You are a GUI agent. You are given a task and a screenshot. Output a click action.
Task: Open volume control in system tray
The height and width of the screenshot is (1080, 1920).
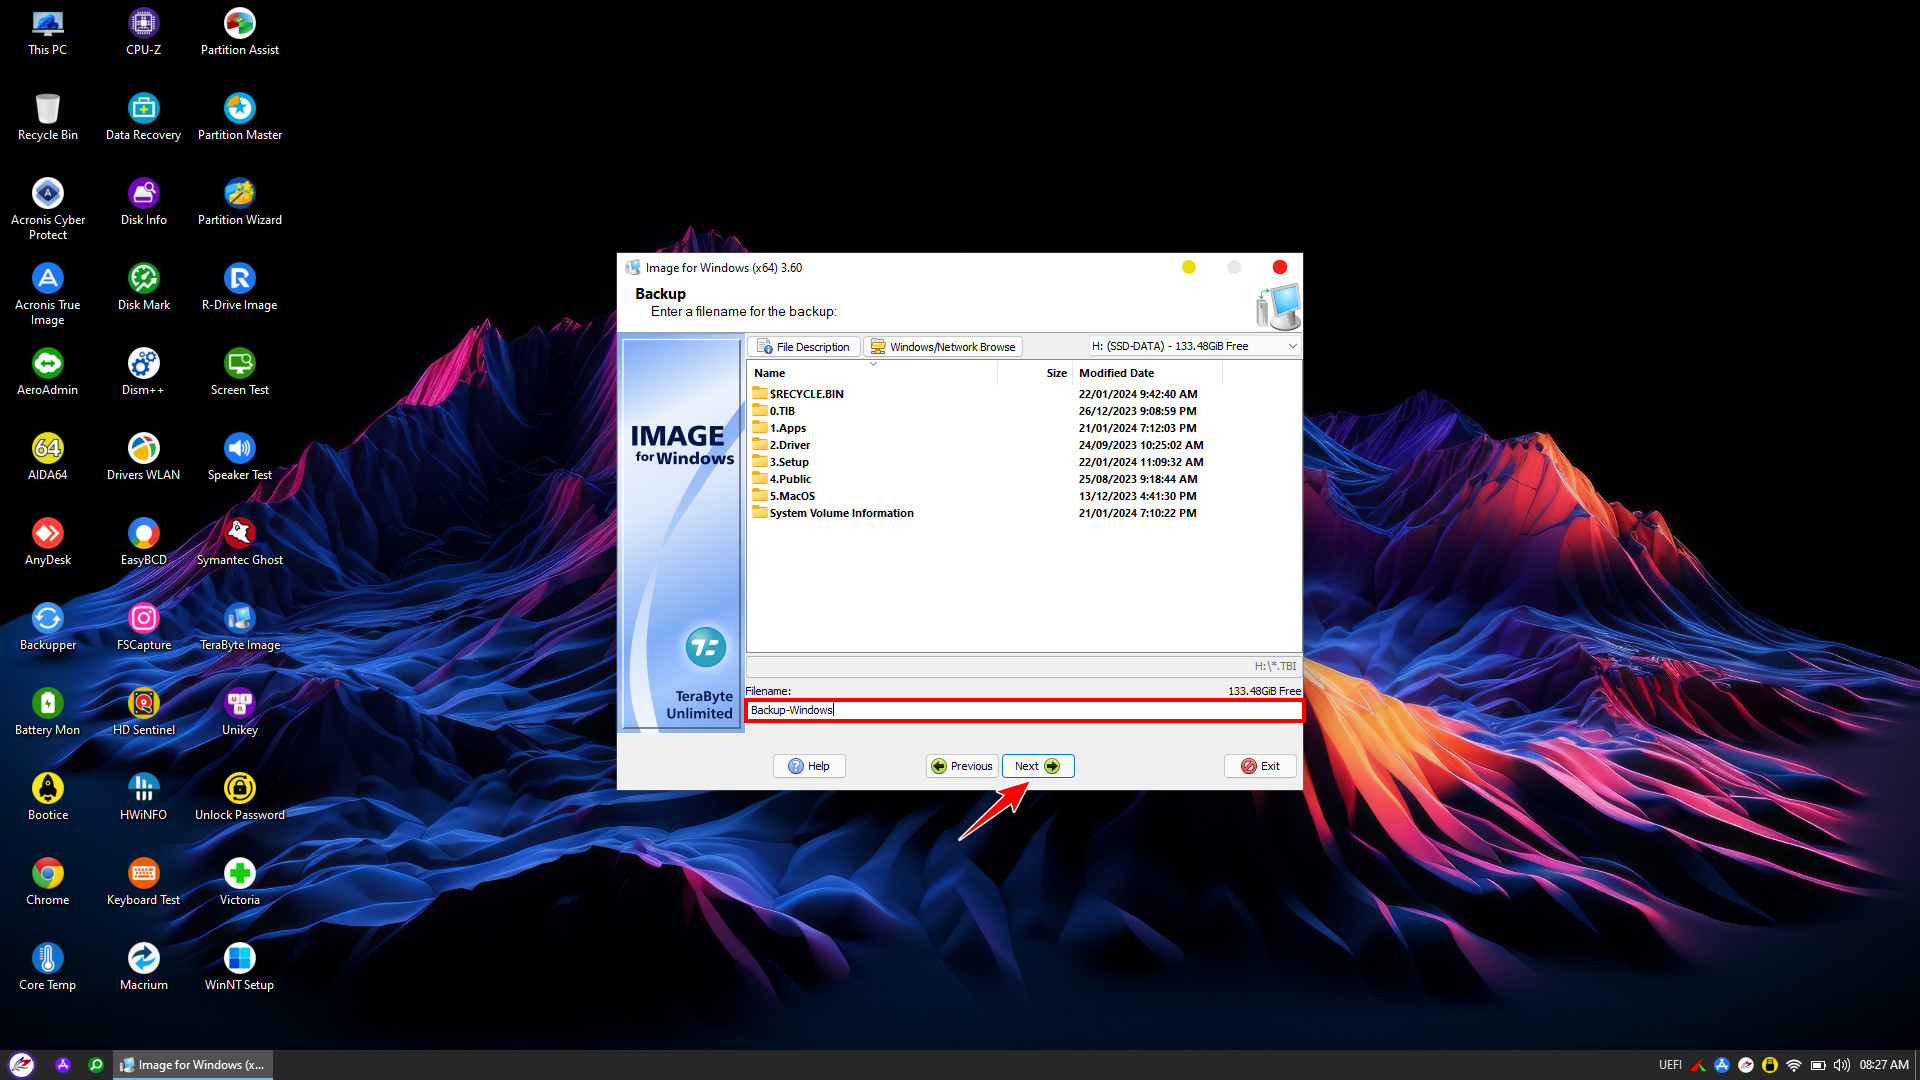(x=1842, y=1064)
